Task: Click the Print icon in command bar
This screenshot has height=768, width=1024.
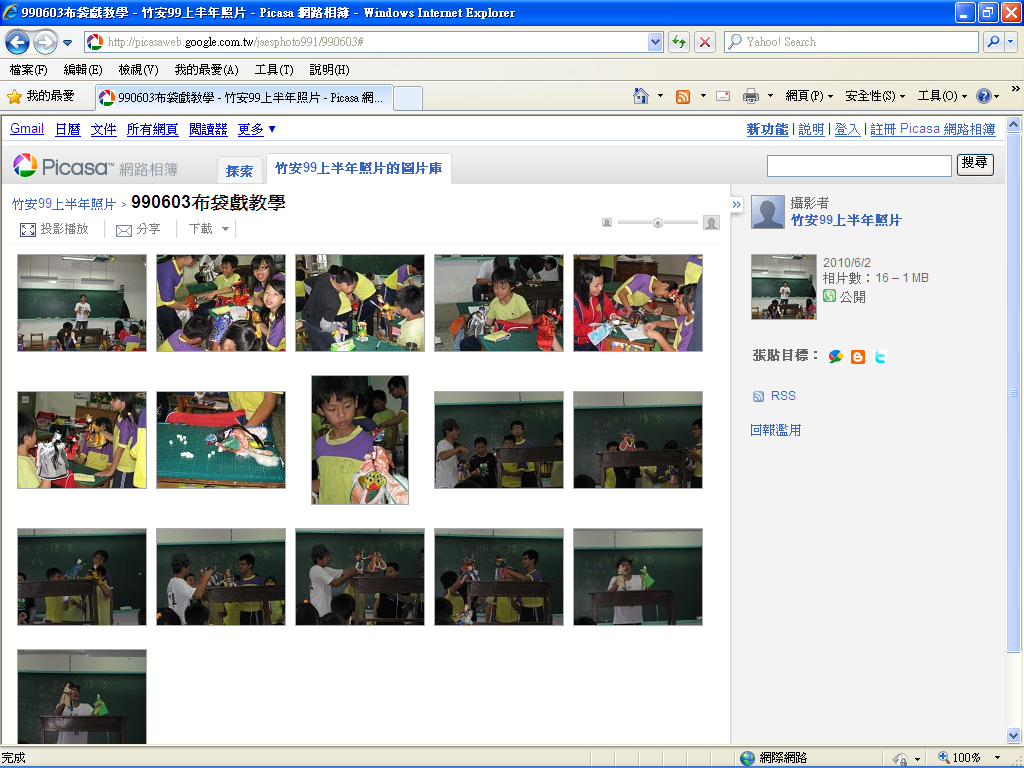Action: (x=751, y=96)
